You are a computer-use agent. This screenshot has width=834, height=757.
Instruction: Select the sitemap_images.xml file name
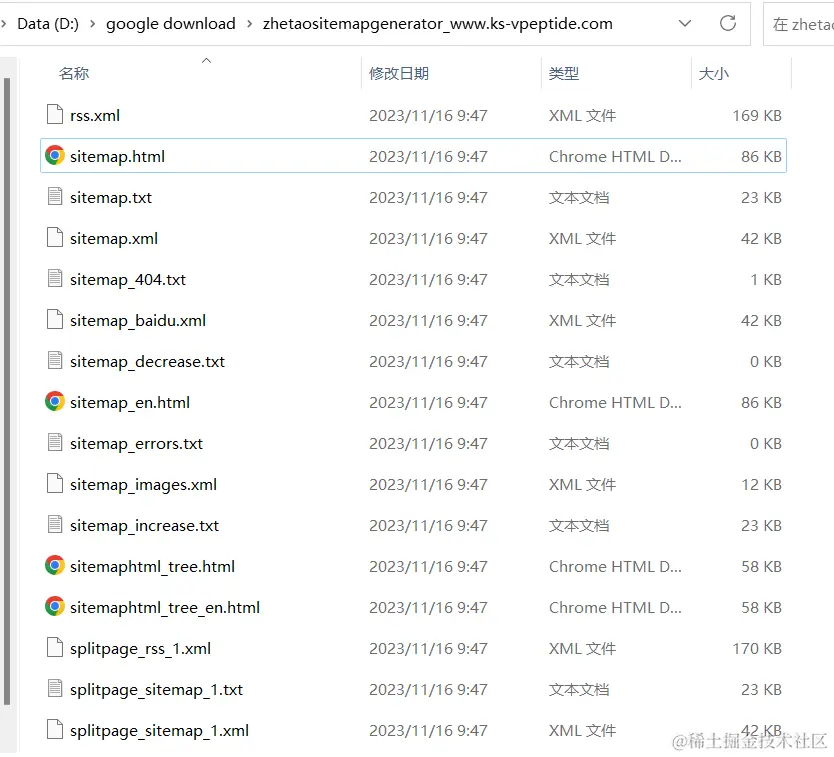pos(144,484)
